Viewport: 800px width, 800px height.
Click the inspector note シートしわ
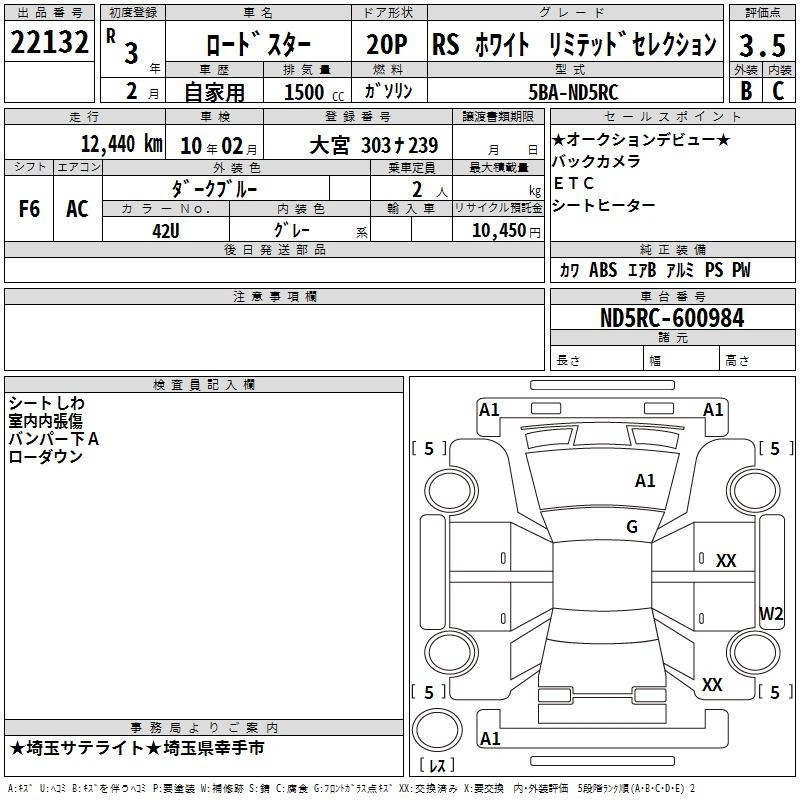point(46,403)
